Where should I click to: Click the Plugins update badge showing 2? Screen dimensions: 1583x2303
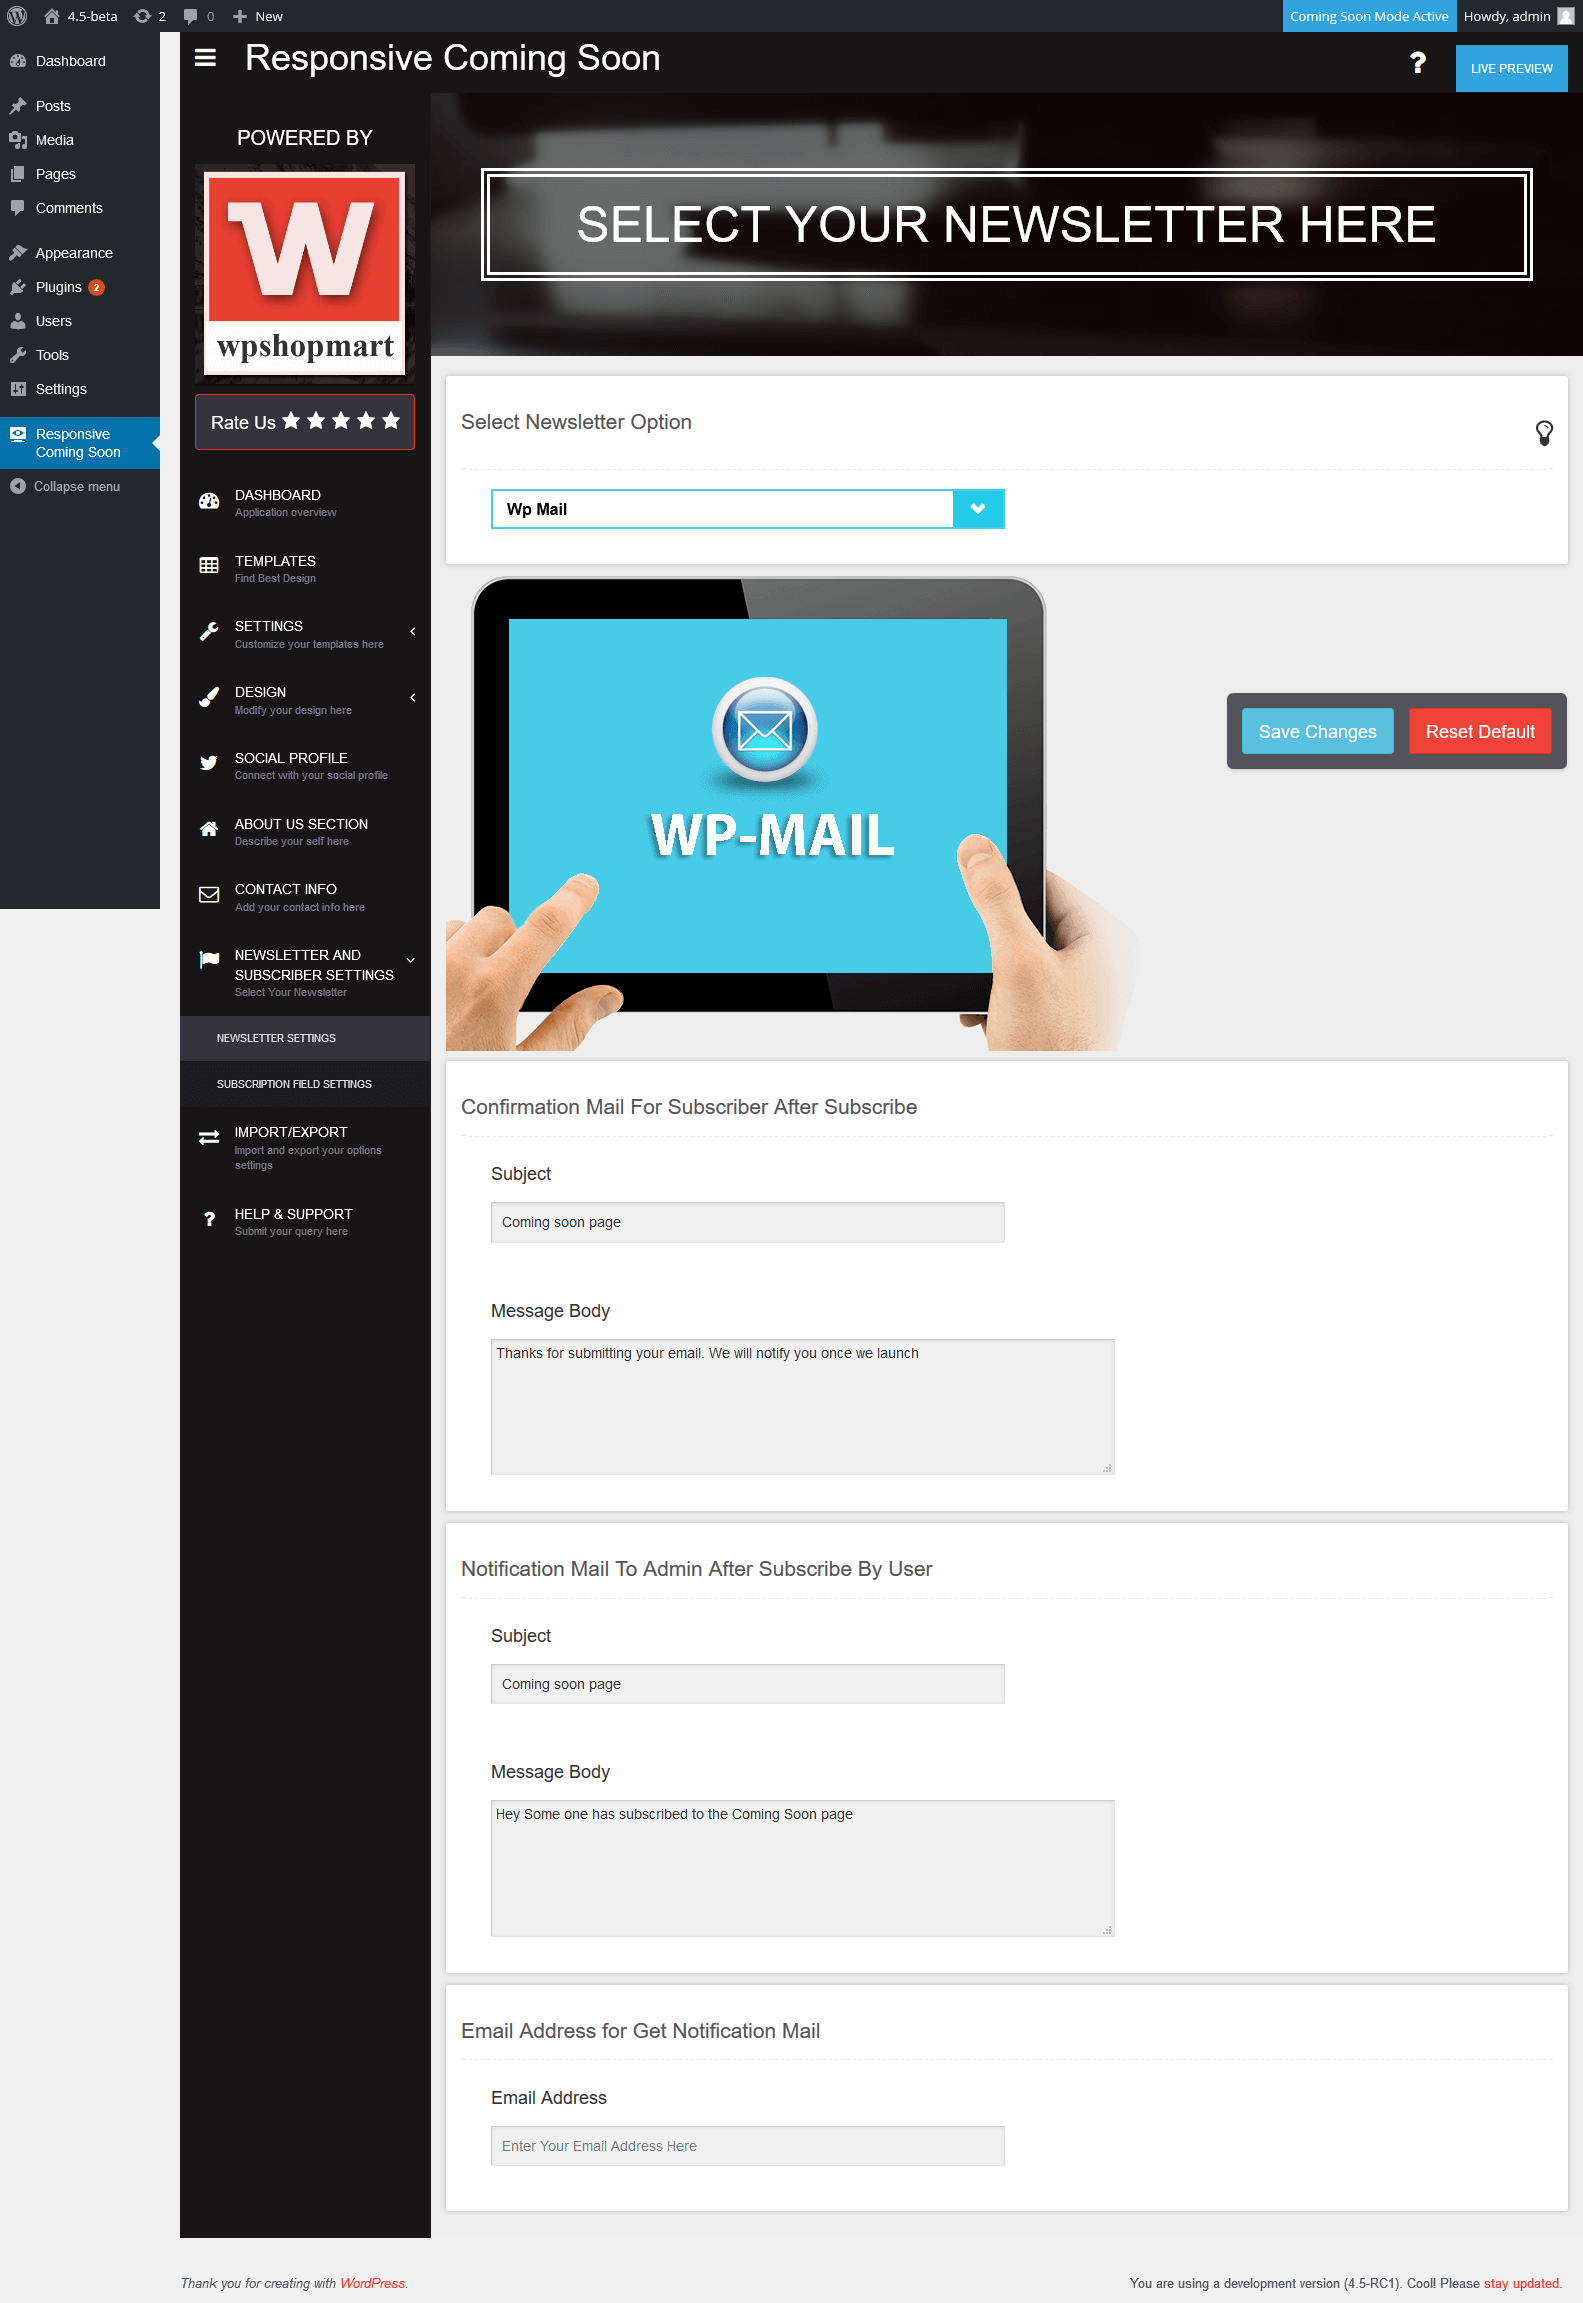pyautogui.click(x=96, y=287)
